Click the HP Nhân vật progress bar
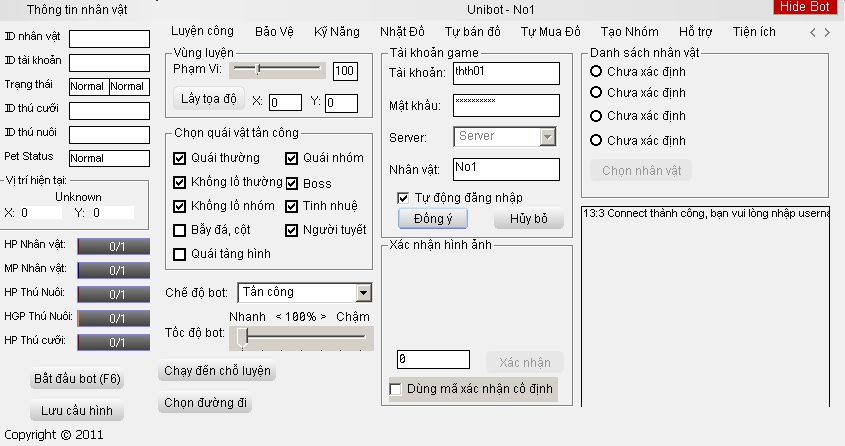The width and height of the screenshot is (845, 446). point(114,246)
